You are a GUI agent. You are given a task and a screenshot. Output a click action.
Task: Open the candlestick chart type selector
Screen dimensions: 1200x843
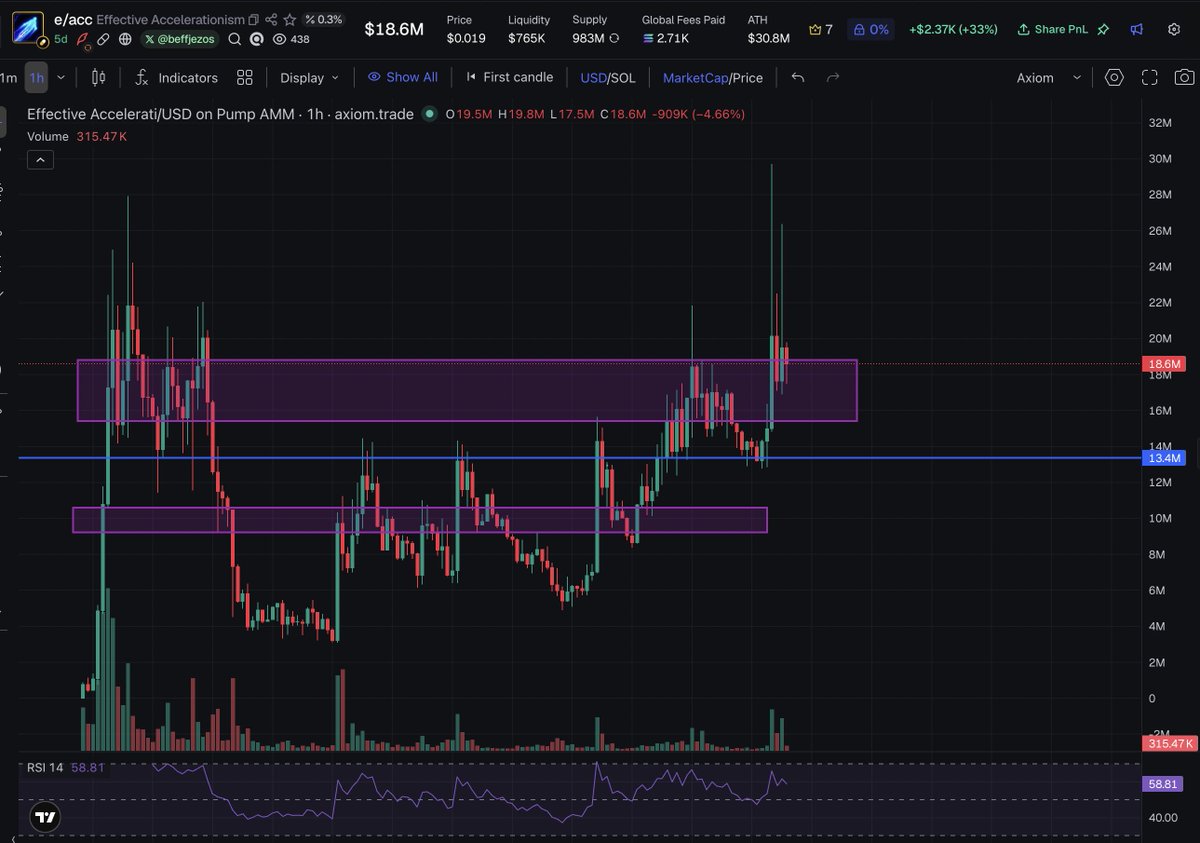98,77
